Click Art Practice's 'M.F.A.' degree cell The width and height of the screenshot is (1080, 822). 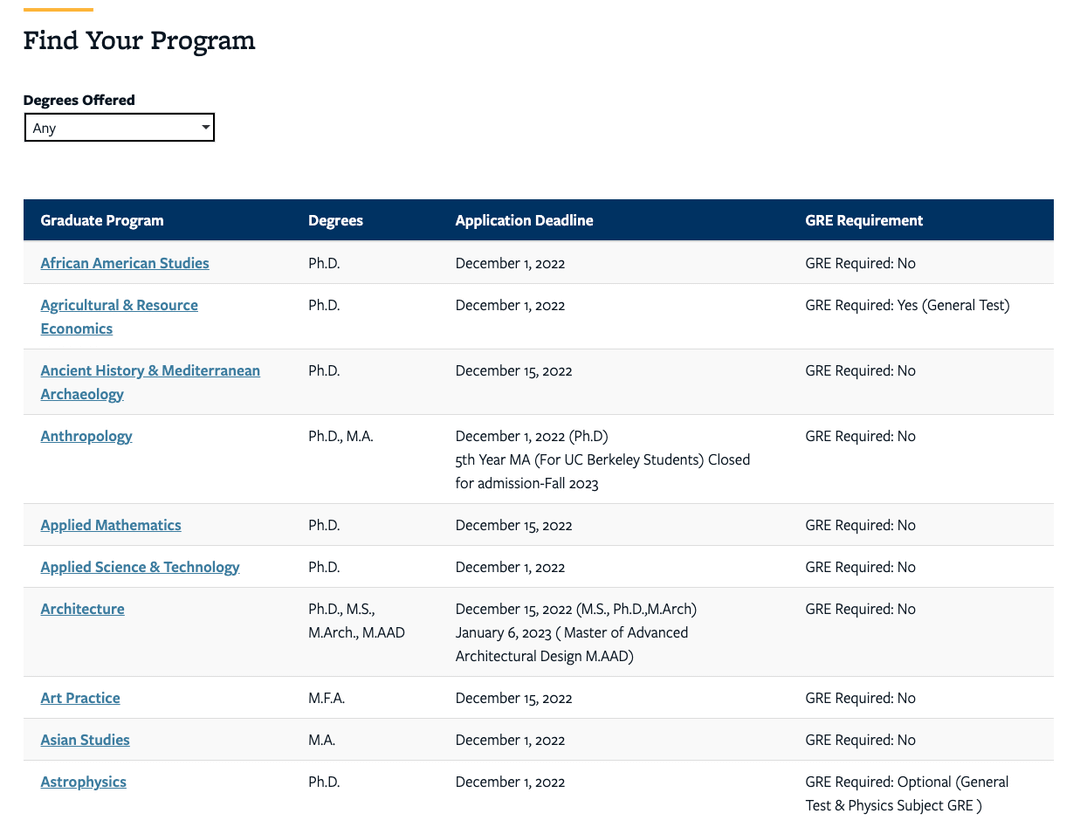click(326, 698)
